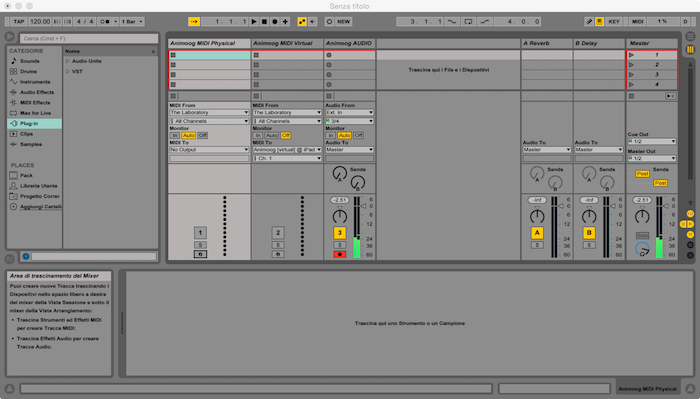Adjust the Master pan knob

pyautogui.click(x=642, y=217)
